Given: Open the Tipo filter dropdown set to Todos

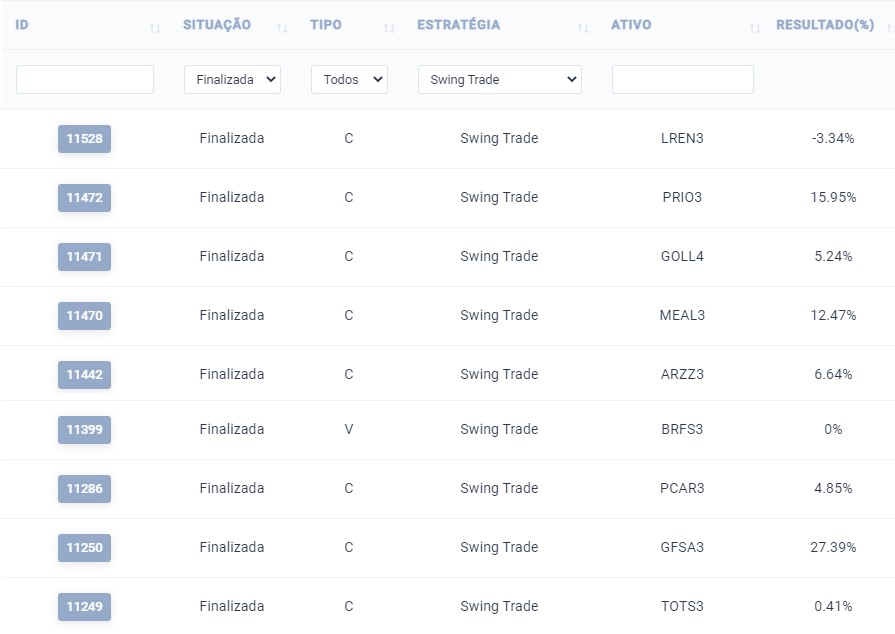Looking at the screenshot, I should click(349, 79).
